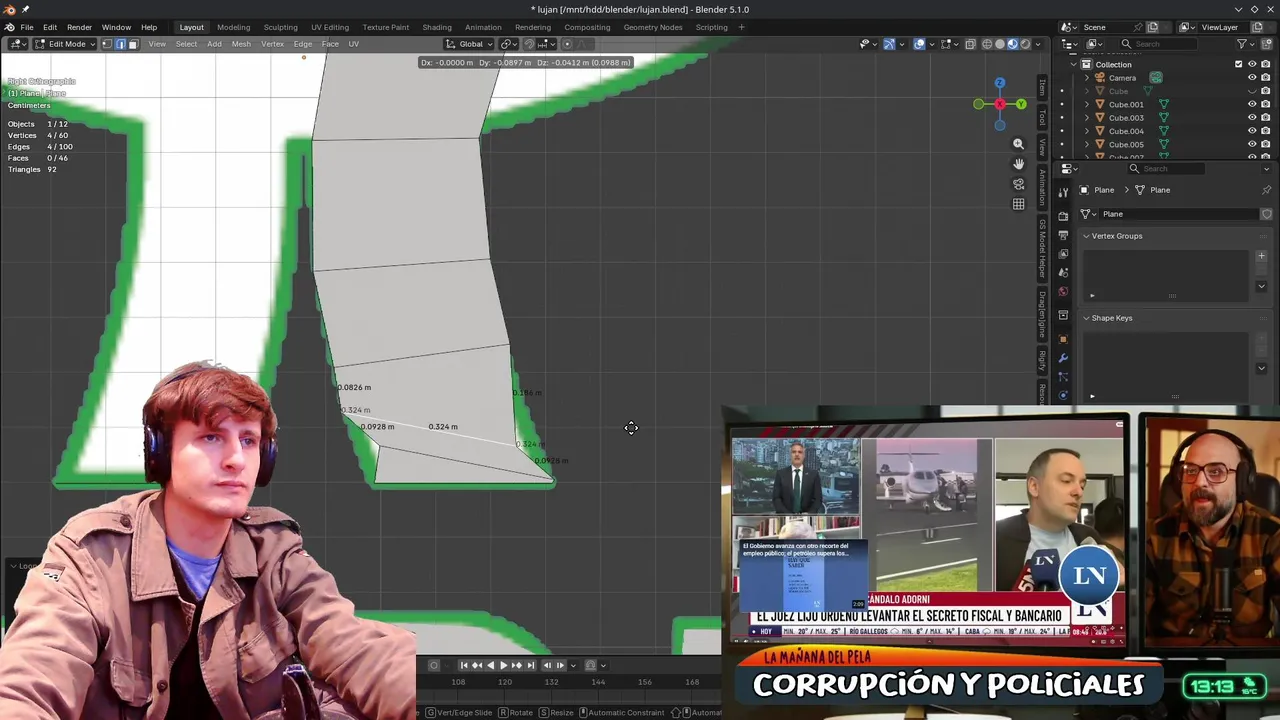Open Edit Mode dropdown
Screen dimensions: 1280x720
tap(65, 44)
